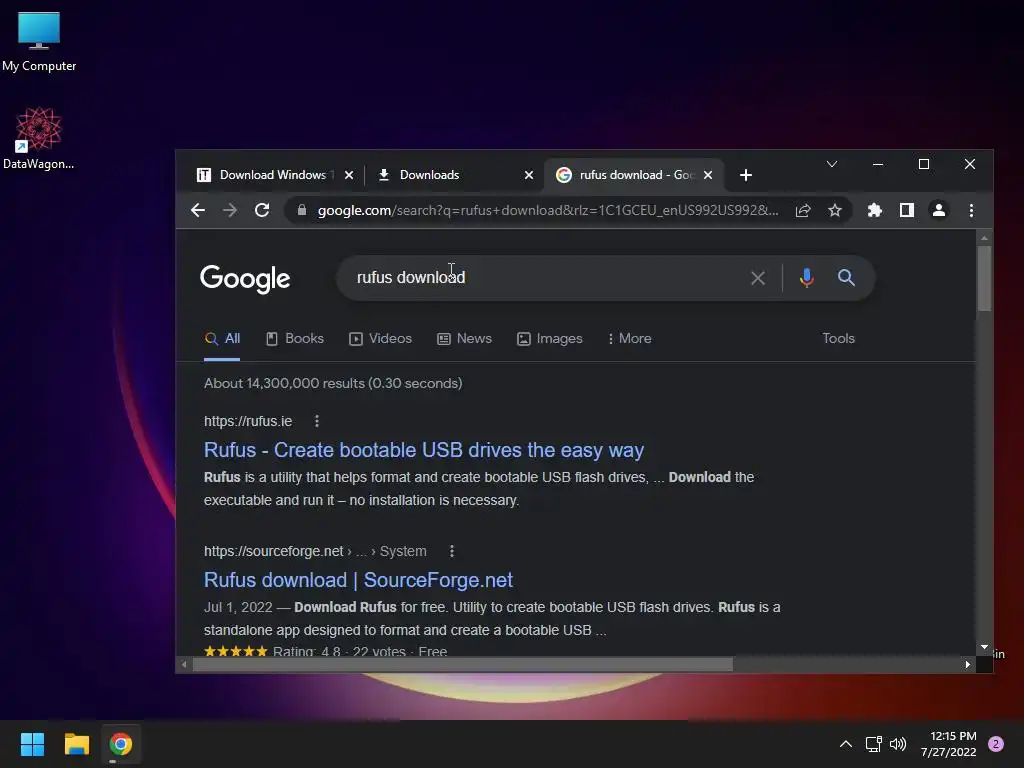
Task: Open the search Tools button
Action: tap(838, 338)
